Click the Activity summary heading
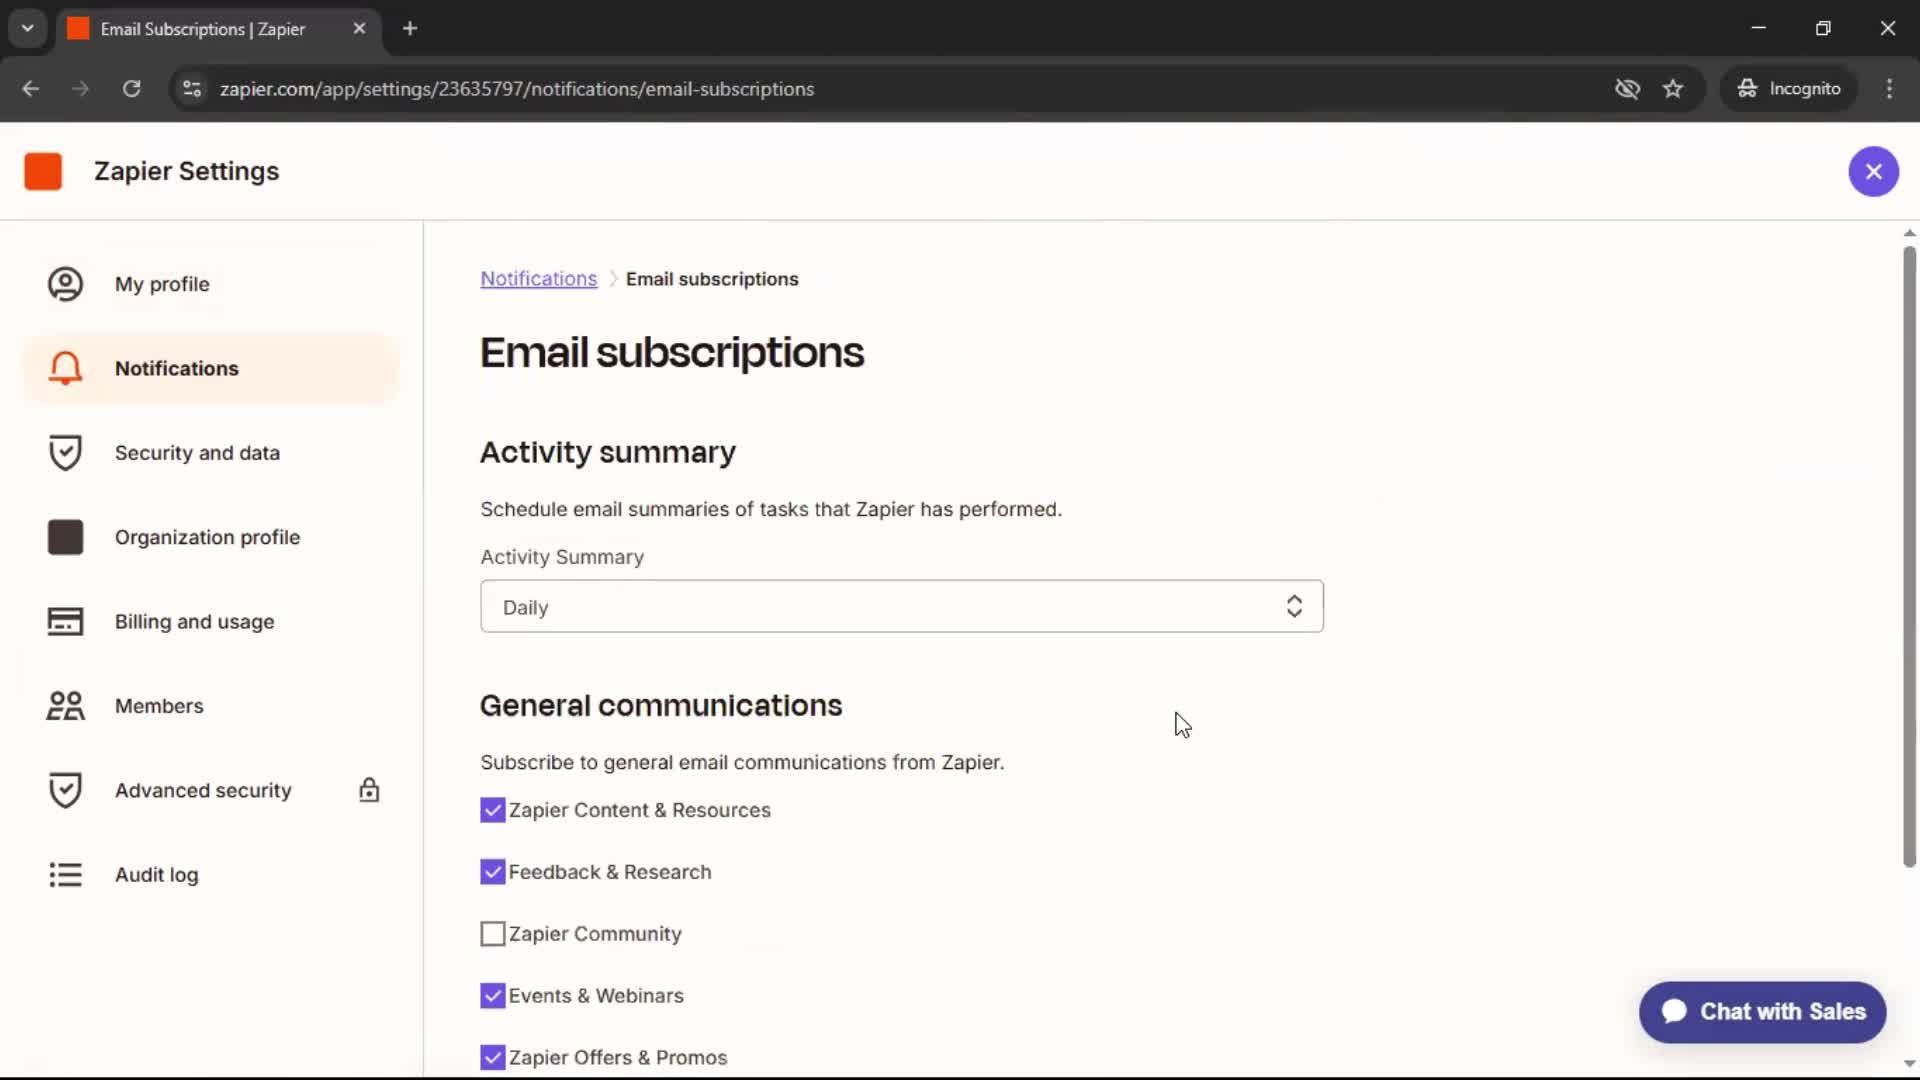 tap(608, 452)
